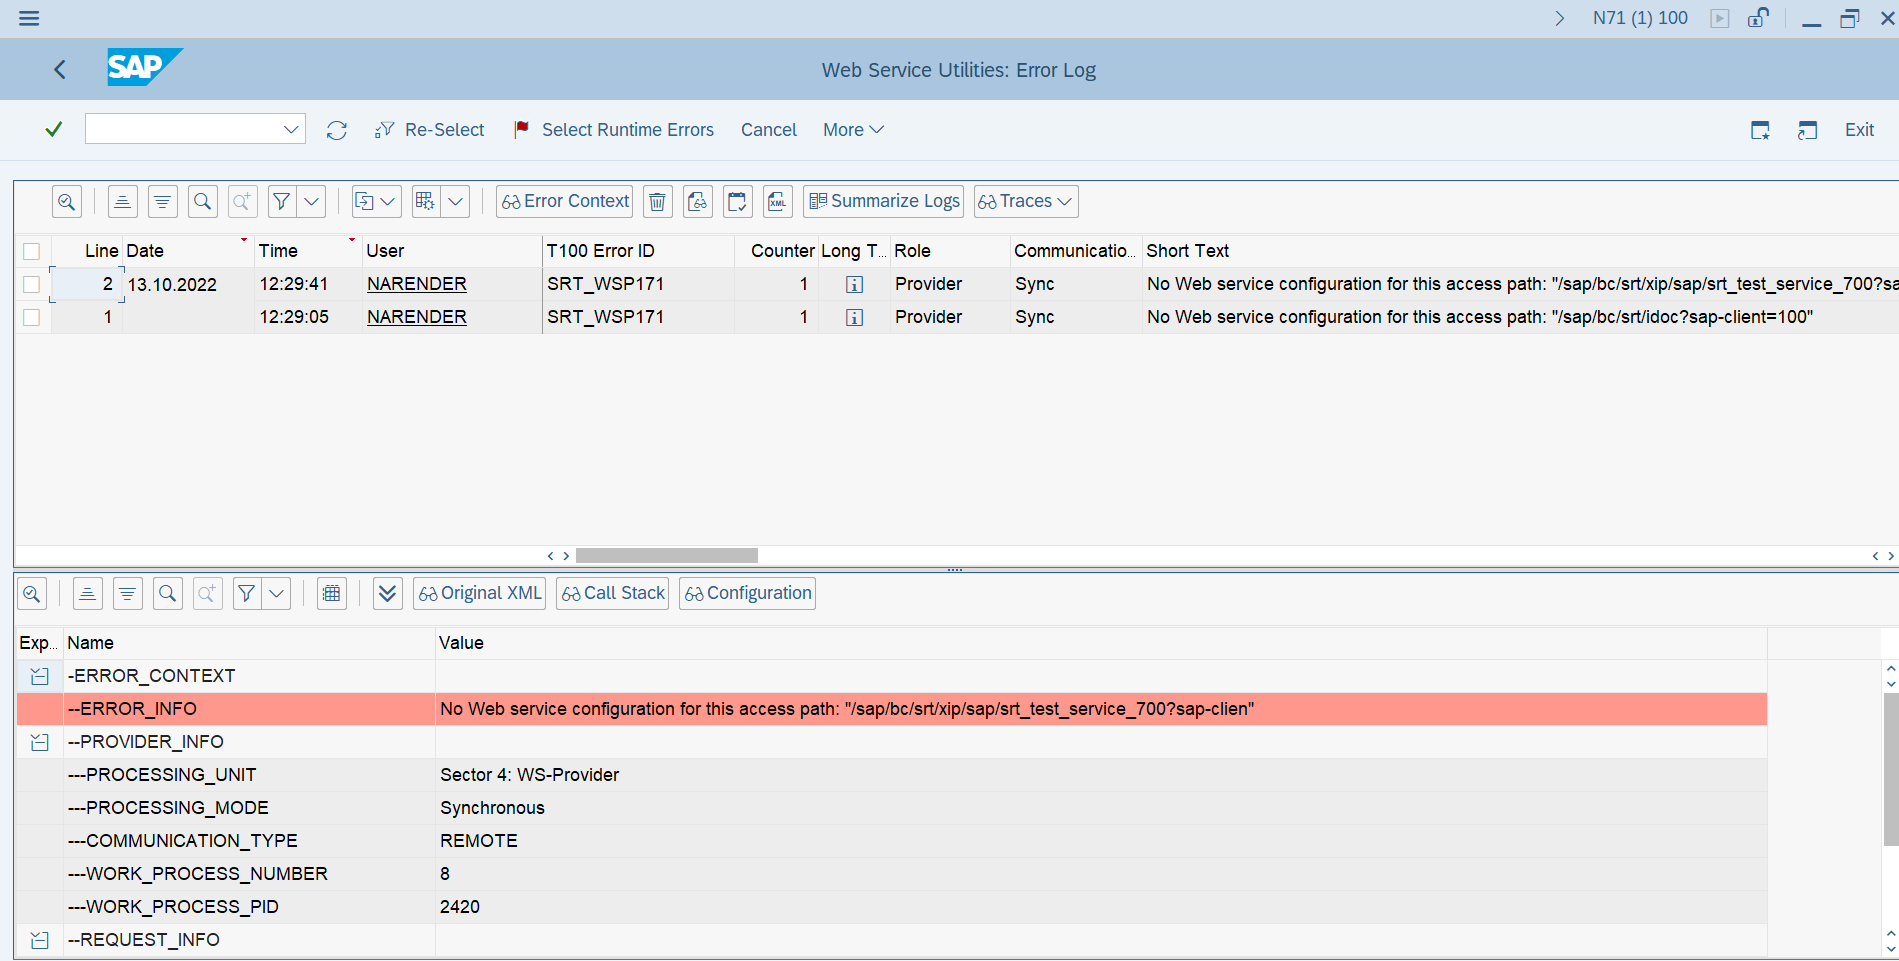Select all rows via the header checkbox
The width and height of the screenshot is (1899, 961).
31,250
